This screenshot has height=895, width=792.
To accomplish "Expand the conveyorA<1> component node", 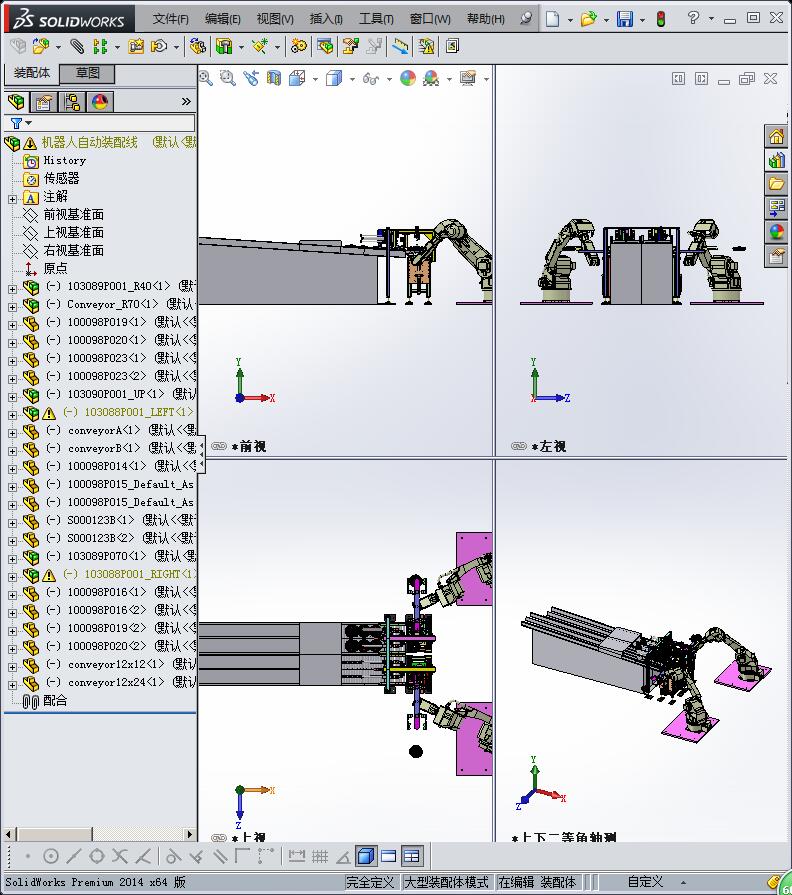I will click(13, 433).
